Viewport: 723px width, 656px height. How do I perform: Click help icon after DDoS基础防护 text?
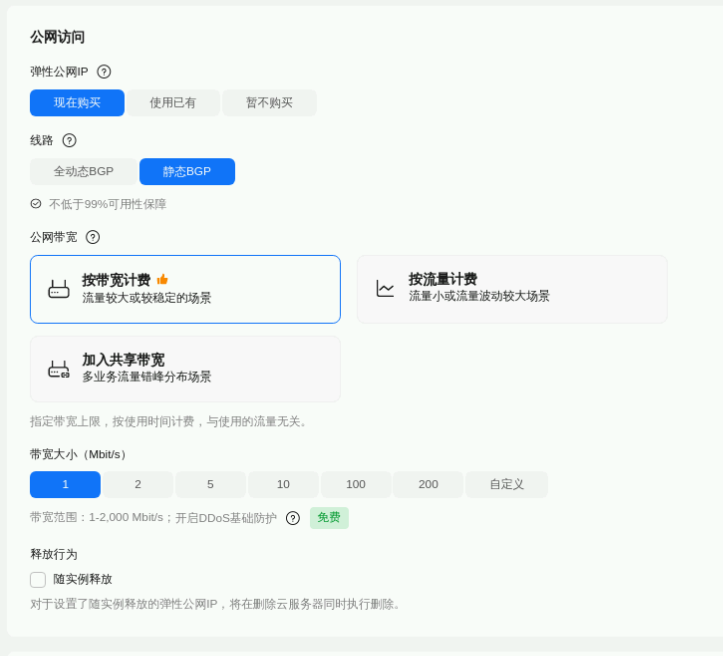tap(293, 518)
